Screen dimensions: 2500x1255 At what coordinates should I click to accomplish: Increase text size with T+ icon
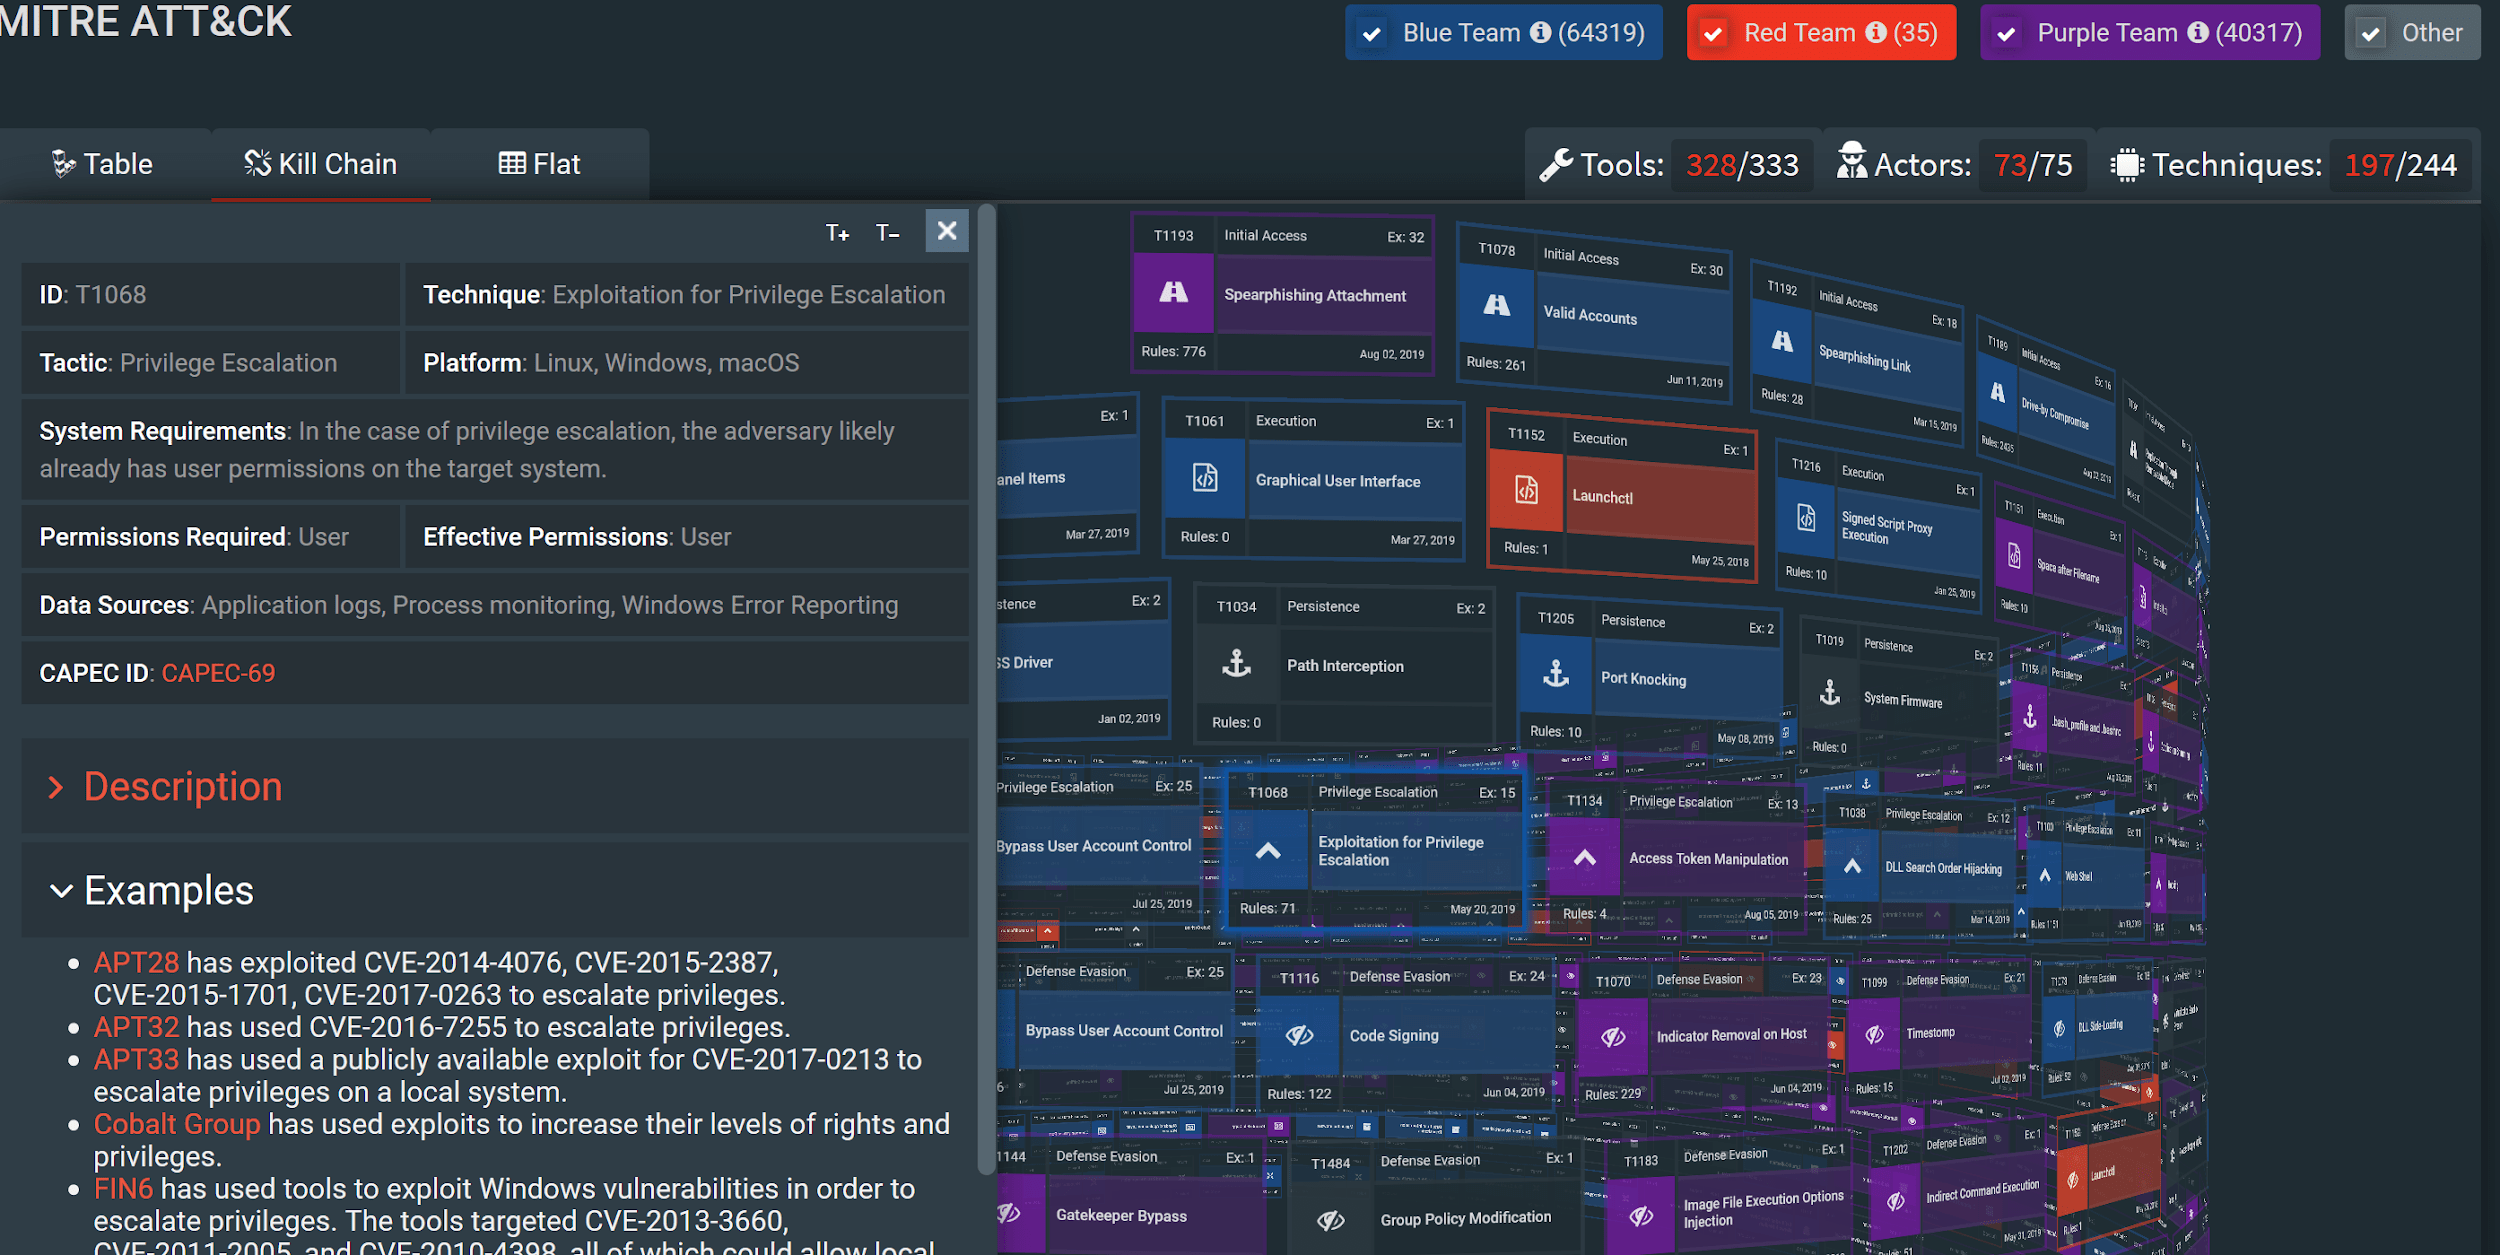837,233
